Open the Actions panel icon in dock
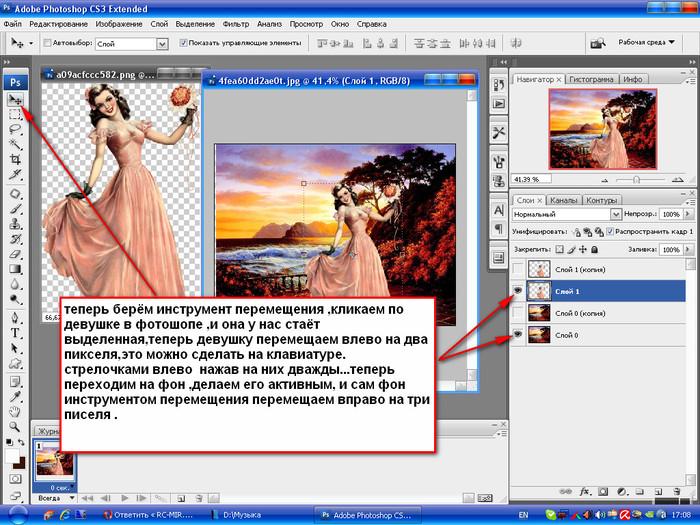The width and height of the screenshot is (700, 525). 499,104
